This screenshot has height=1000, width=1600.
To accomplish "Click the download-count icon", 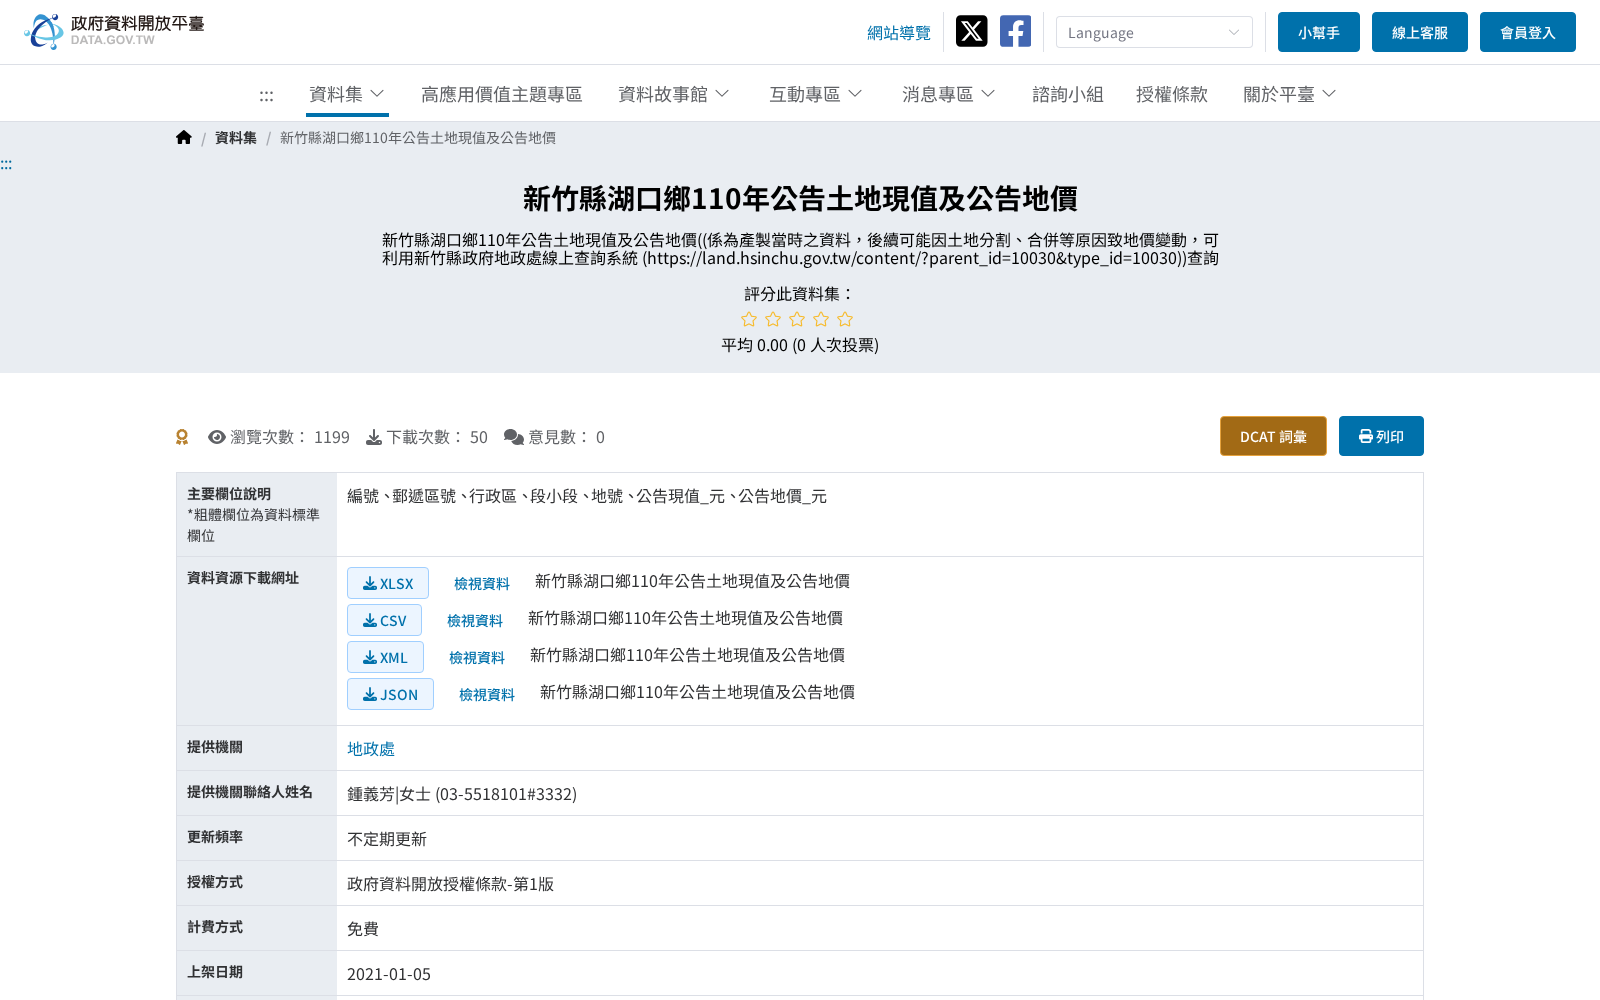I will pyautogui.click(x=374, y=437).
